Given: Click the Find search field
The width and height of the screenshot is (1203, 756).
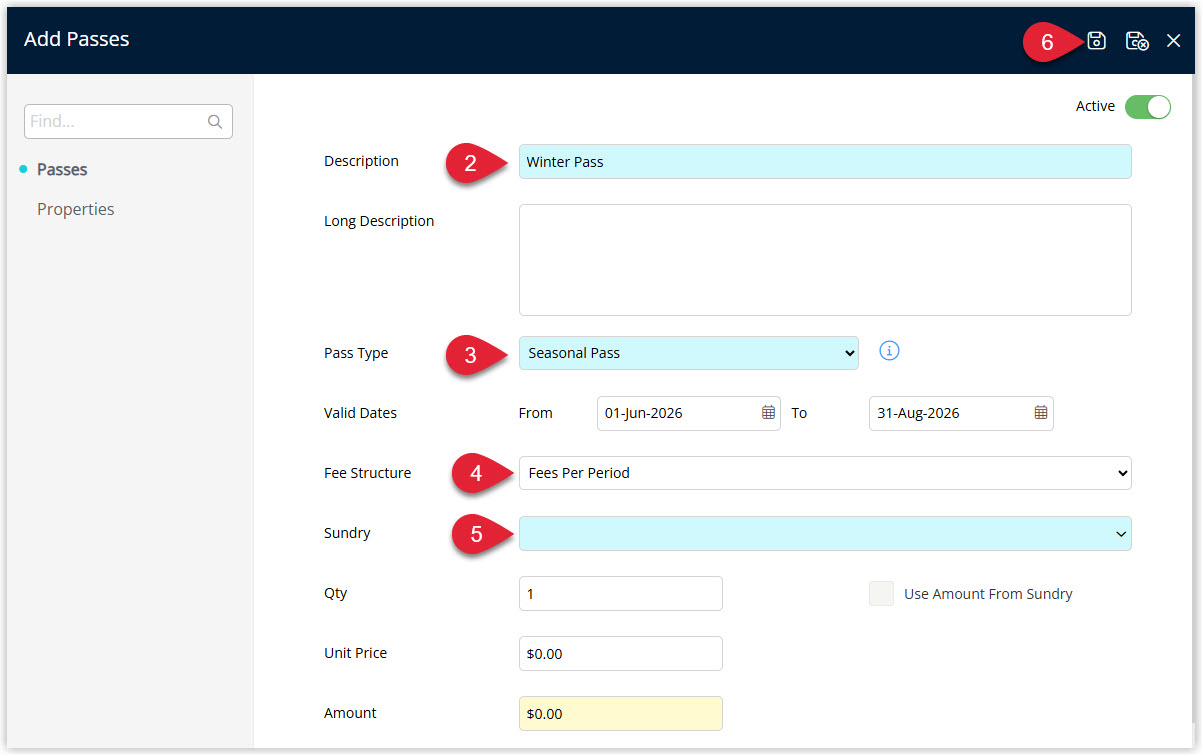Looking at the screenshot, I should [128, 122].
